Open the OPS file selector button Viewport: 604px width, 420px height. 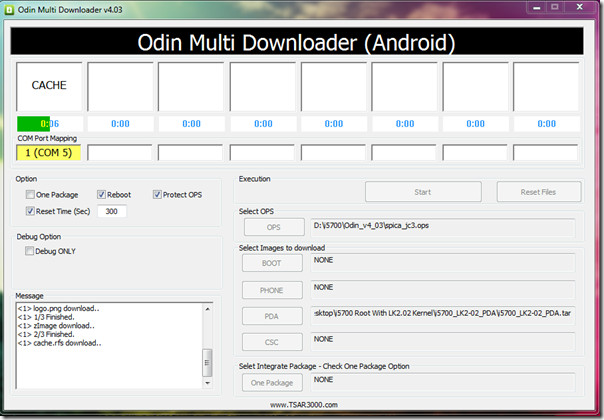(x=274, y=227)
